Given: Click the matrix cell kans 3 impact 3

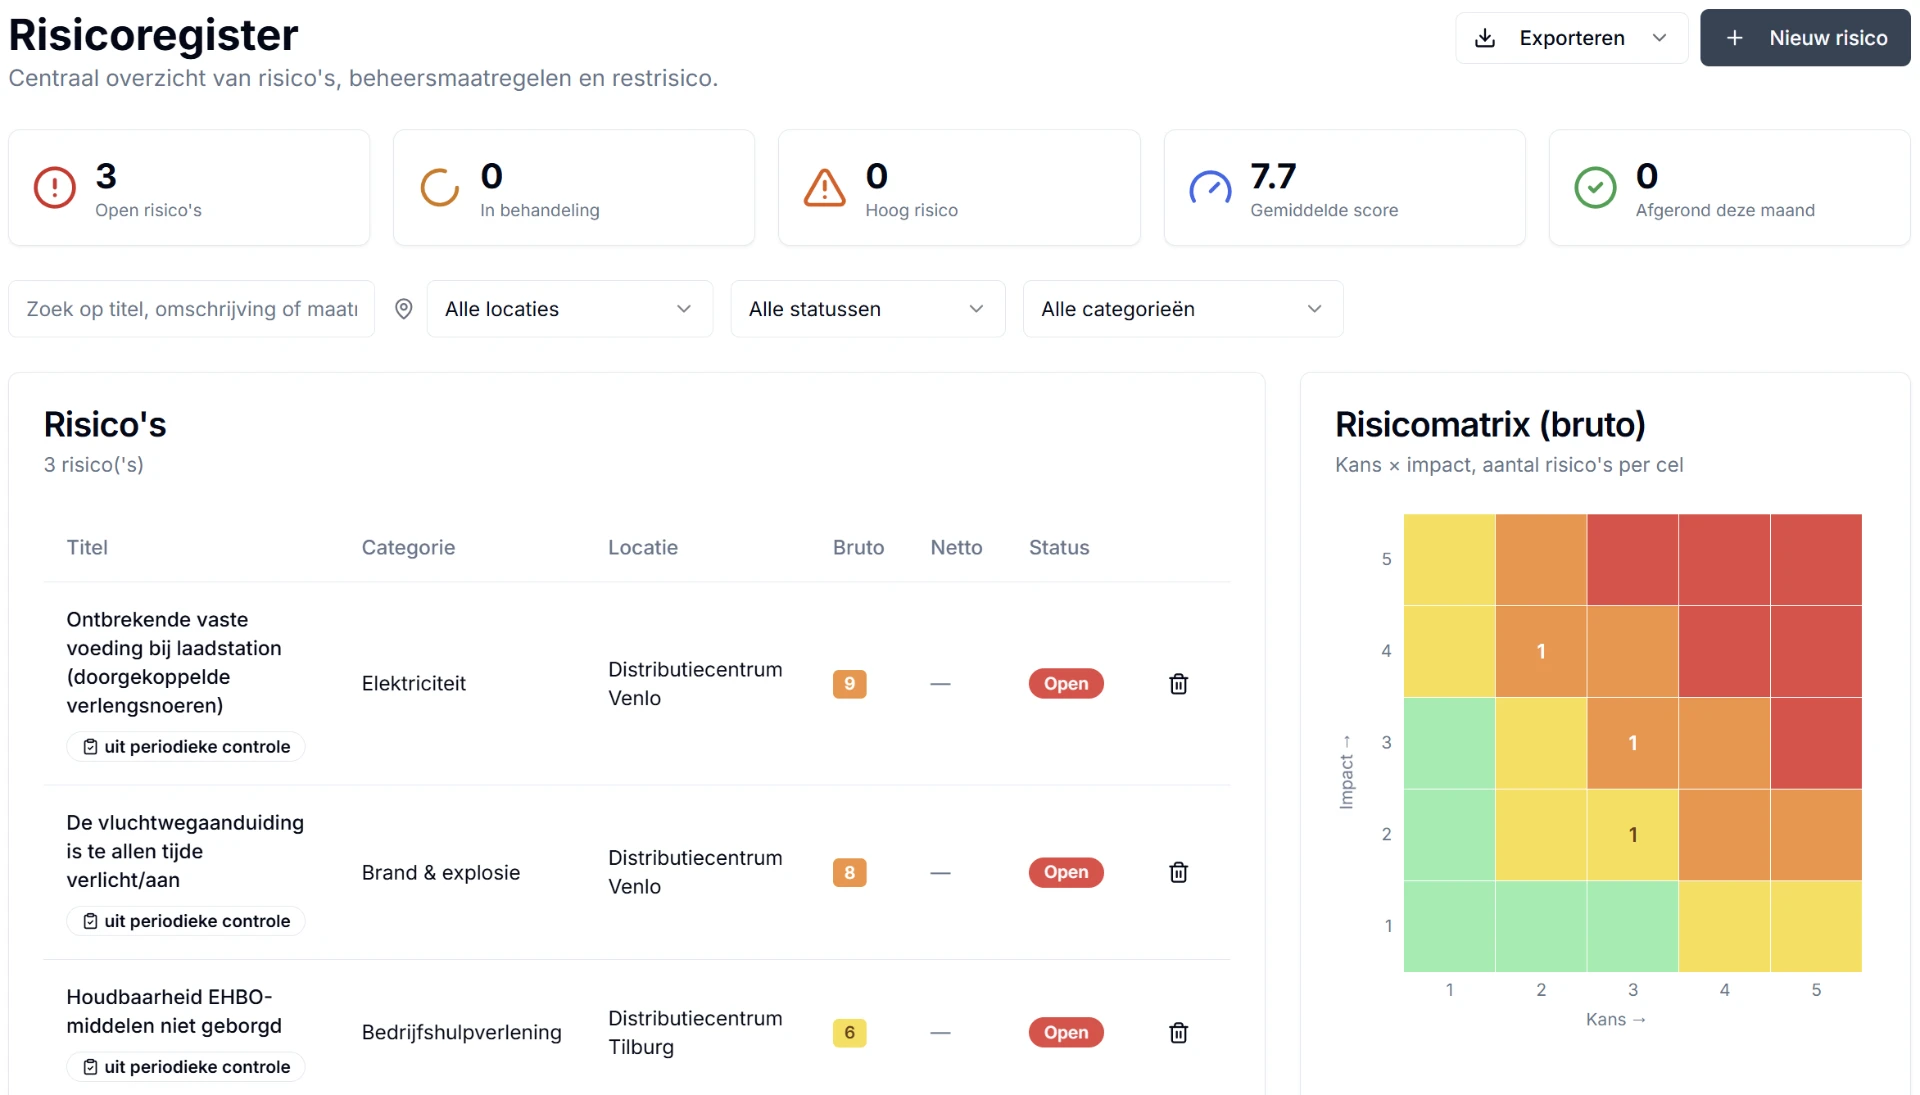Looking at the screenshot, I should pyautogui.click(x=1633, y=743).
